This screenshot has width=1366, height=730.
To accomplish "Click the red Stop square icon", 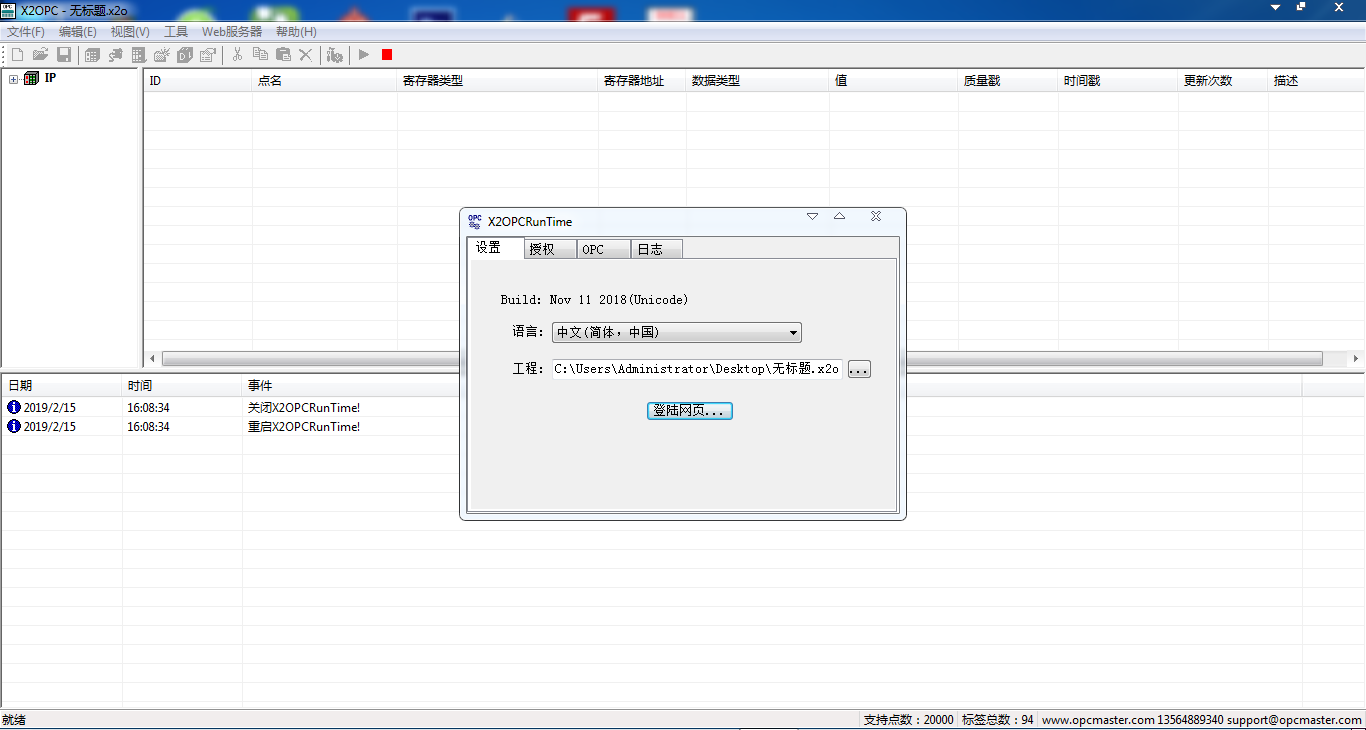I will click(387, 55).
